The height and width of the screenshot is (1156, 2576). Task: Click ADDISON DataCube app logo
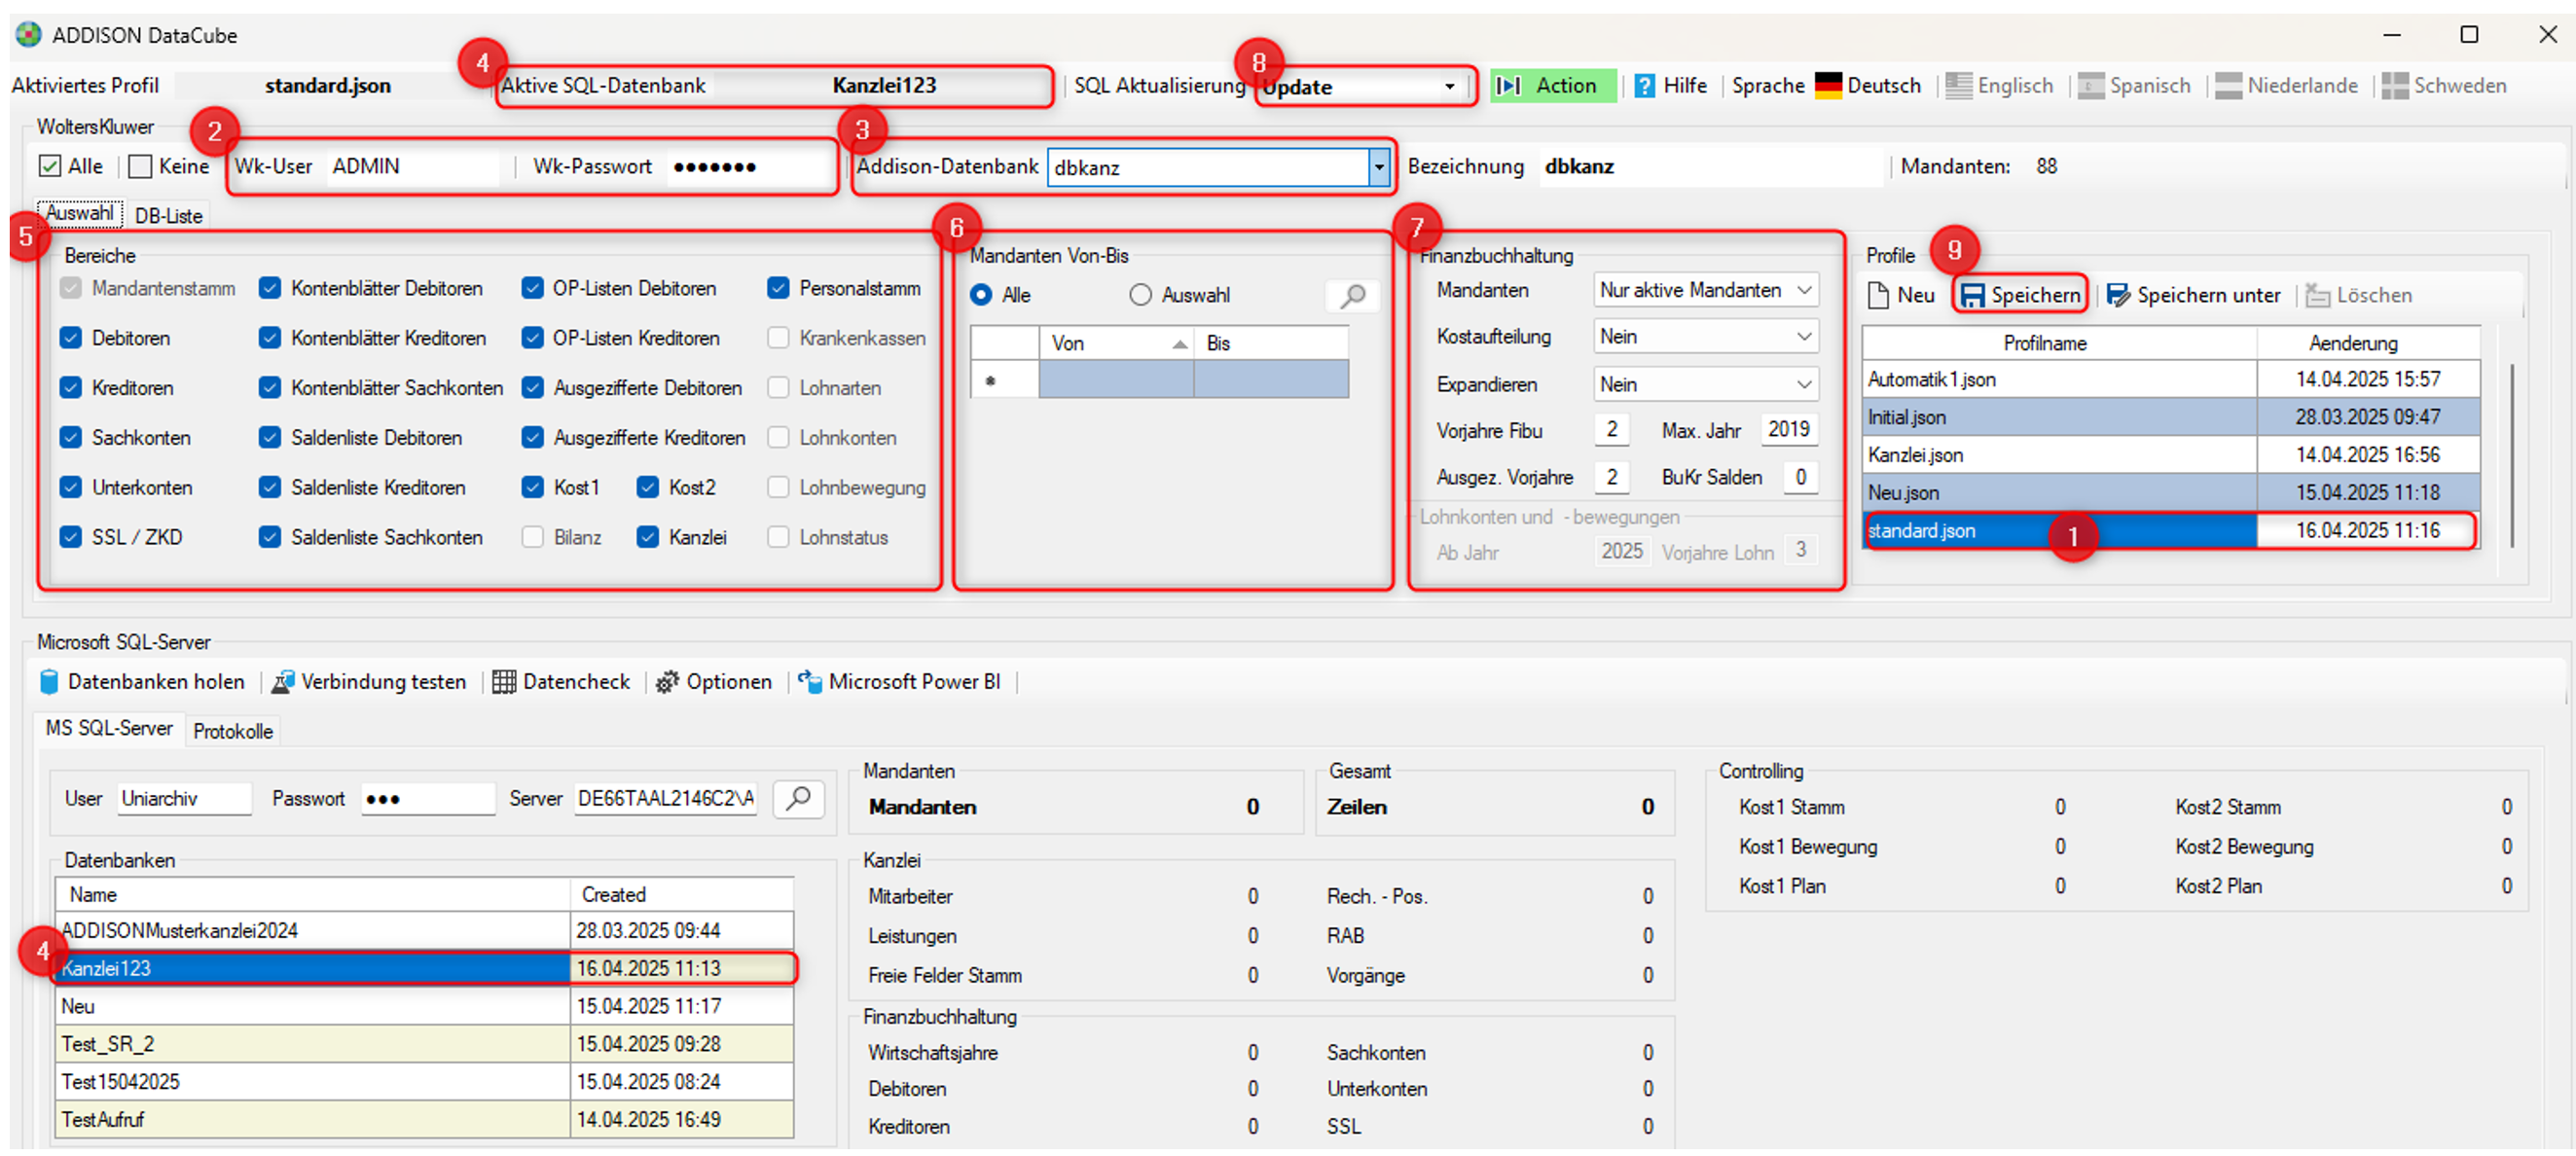click(x=29, y=35)
